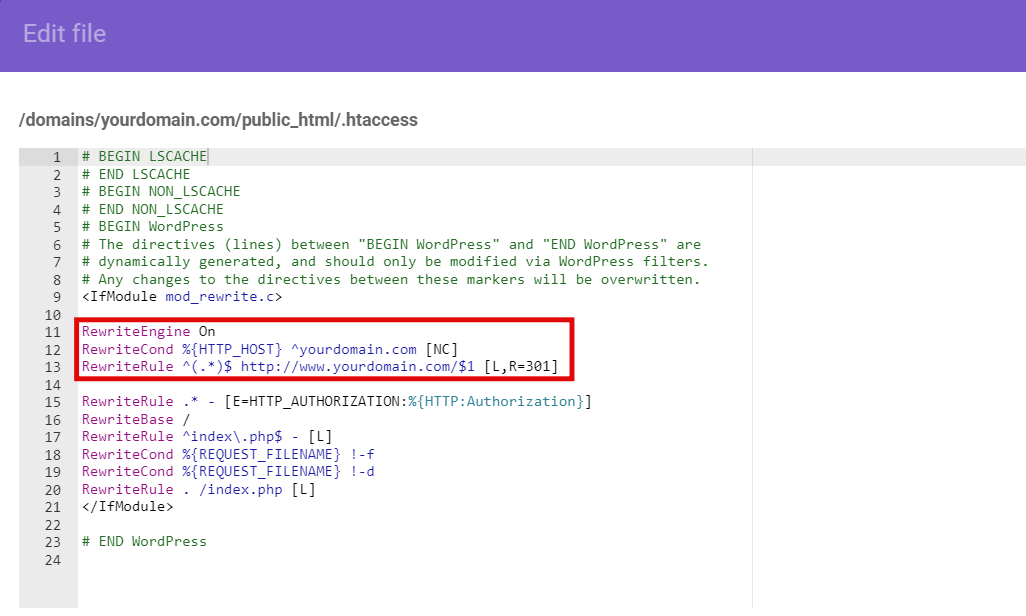Image resolution: width=1026 pixels, height=616 pixels.
Task: Click line number 22 in the gutter
Action: [53, 525]
